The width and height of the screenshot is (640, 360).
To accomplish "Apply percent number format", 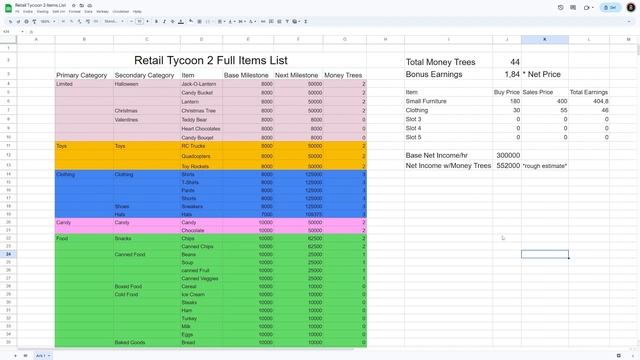I will [71, 21].
